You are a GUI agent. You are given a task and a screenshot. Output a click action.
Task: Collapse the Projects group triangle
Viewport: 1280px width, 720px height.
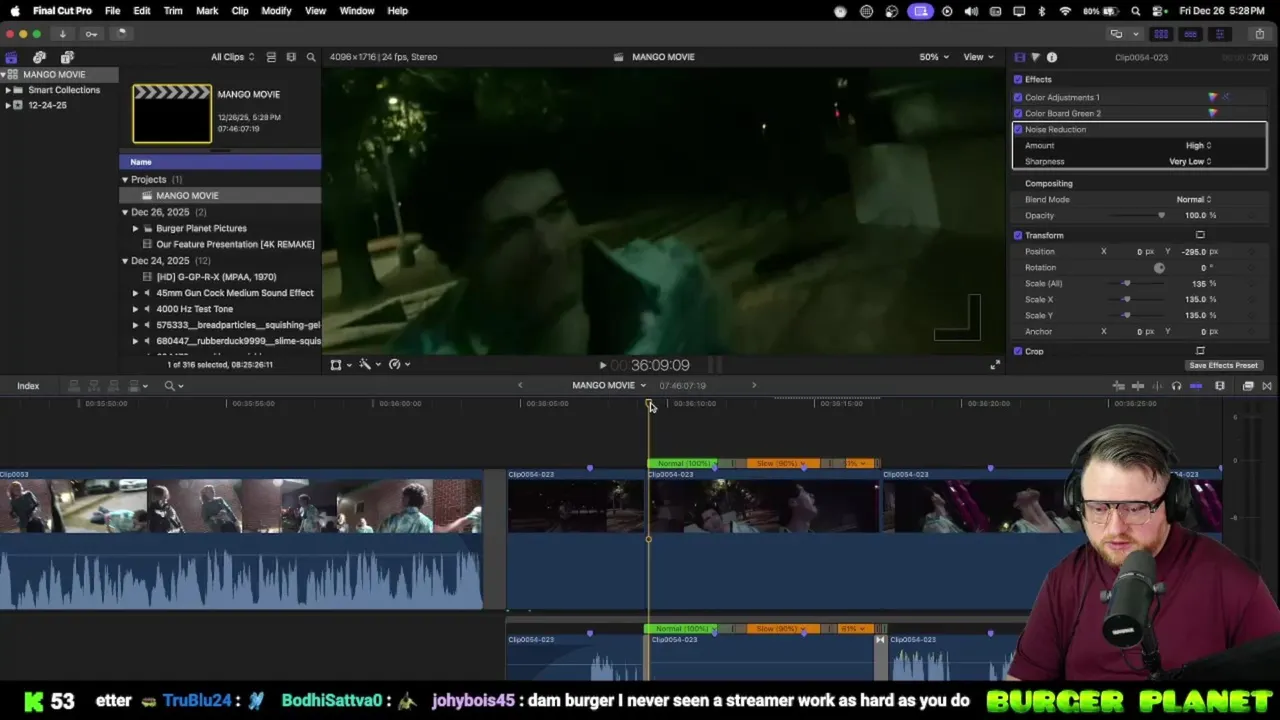125,180
